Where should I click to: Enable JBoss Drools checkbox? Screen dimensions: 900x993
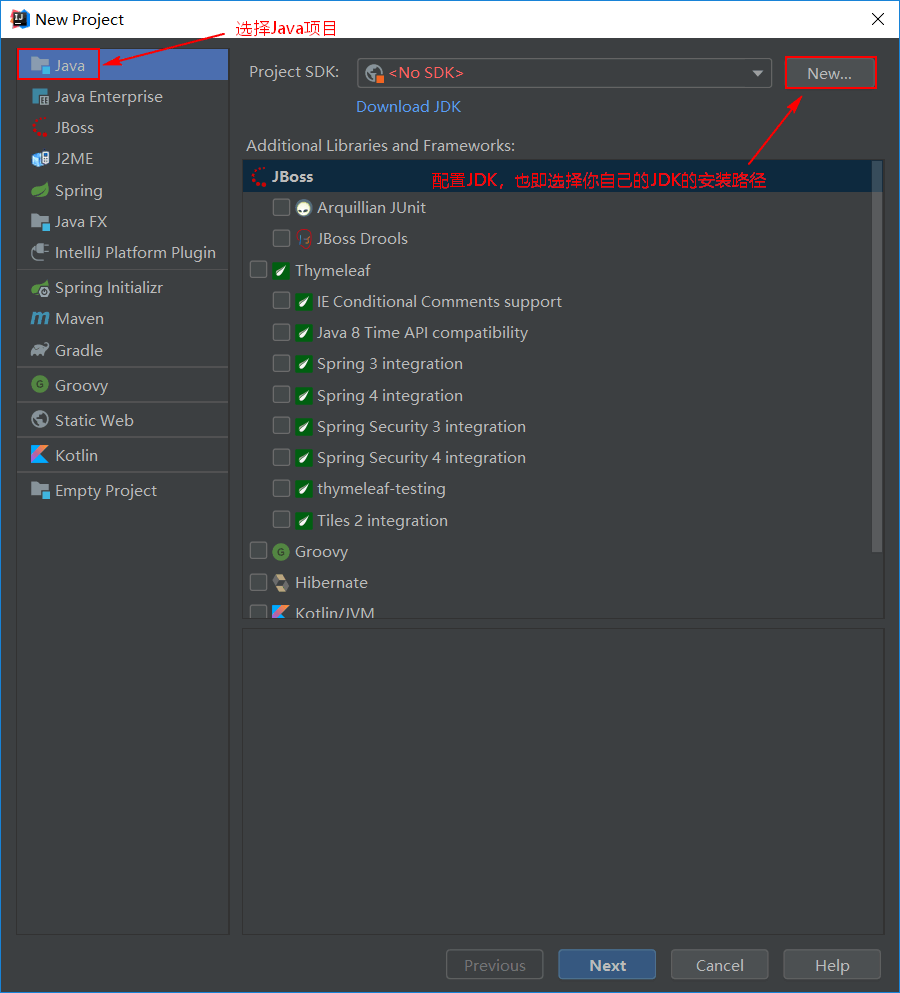coord(281,238)
